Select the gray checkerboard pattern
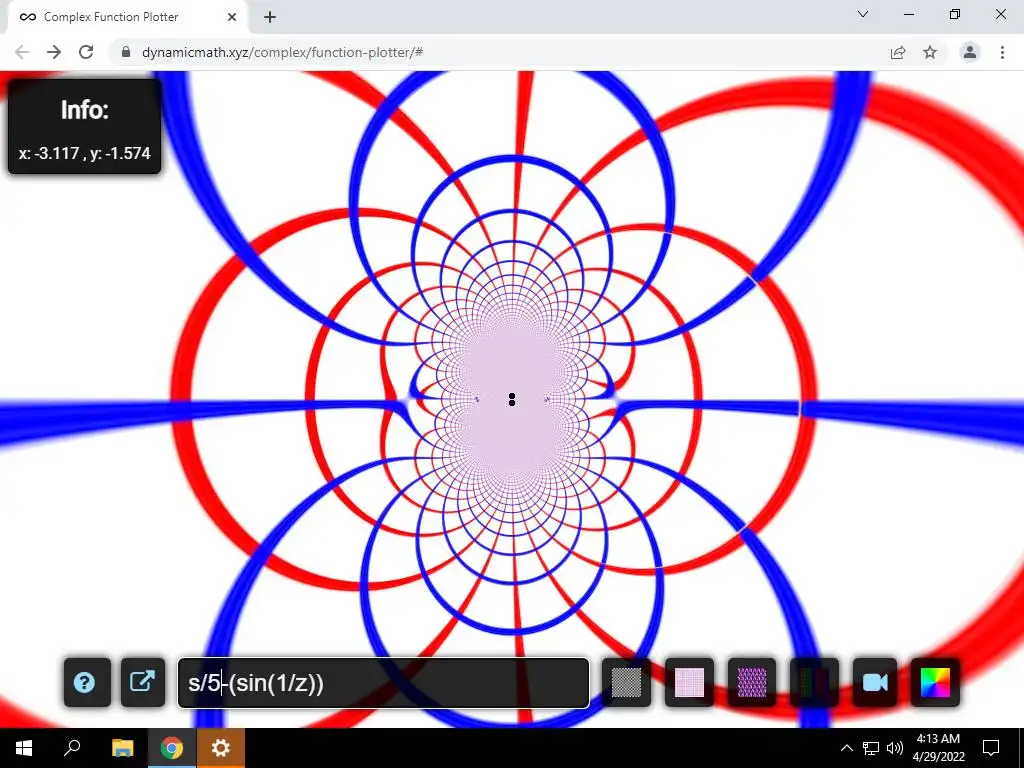Screen dimensions: 1024x768 tap(626, 682)
